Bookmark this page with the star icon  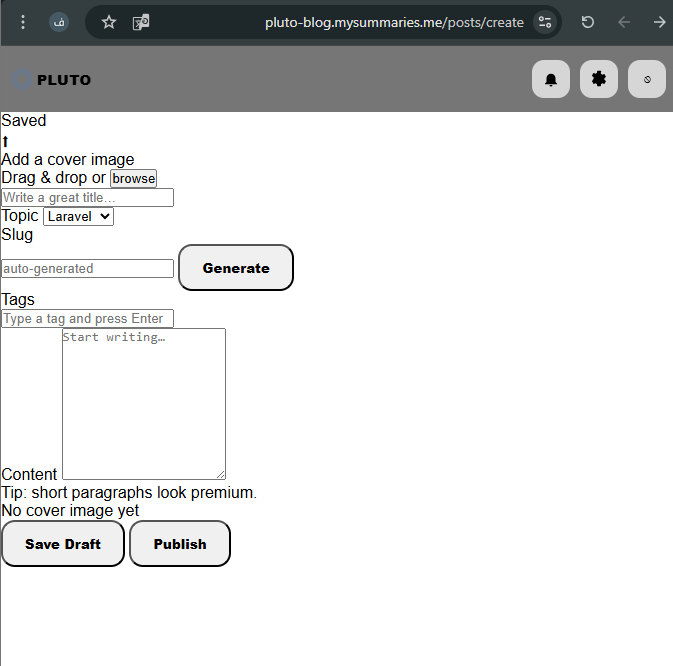click(x=109, y=22)
